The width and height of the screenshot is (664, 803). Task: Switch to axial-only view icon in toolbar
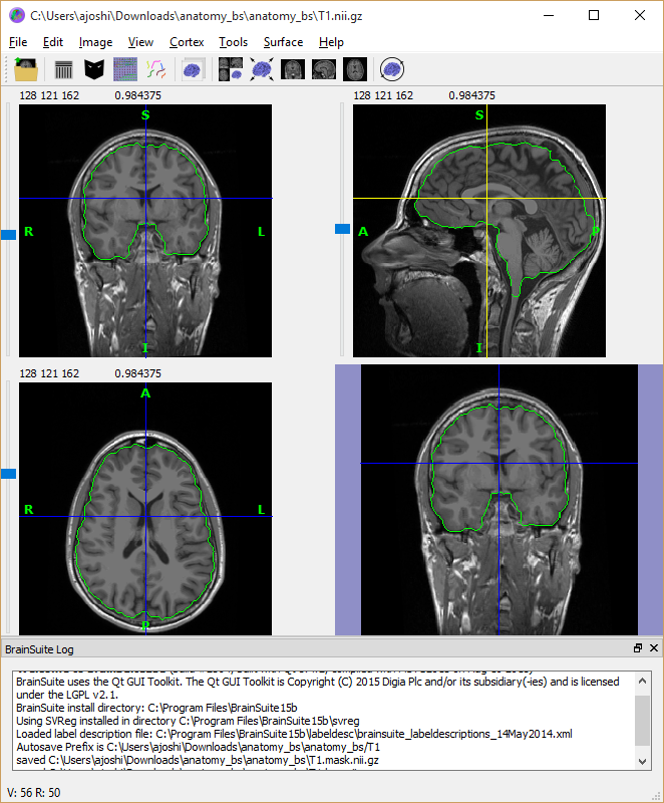pos(354,70)
